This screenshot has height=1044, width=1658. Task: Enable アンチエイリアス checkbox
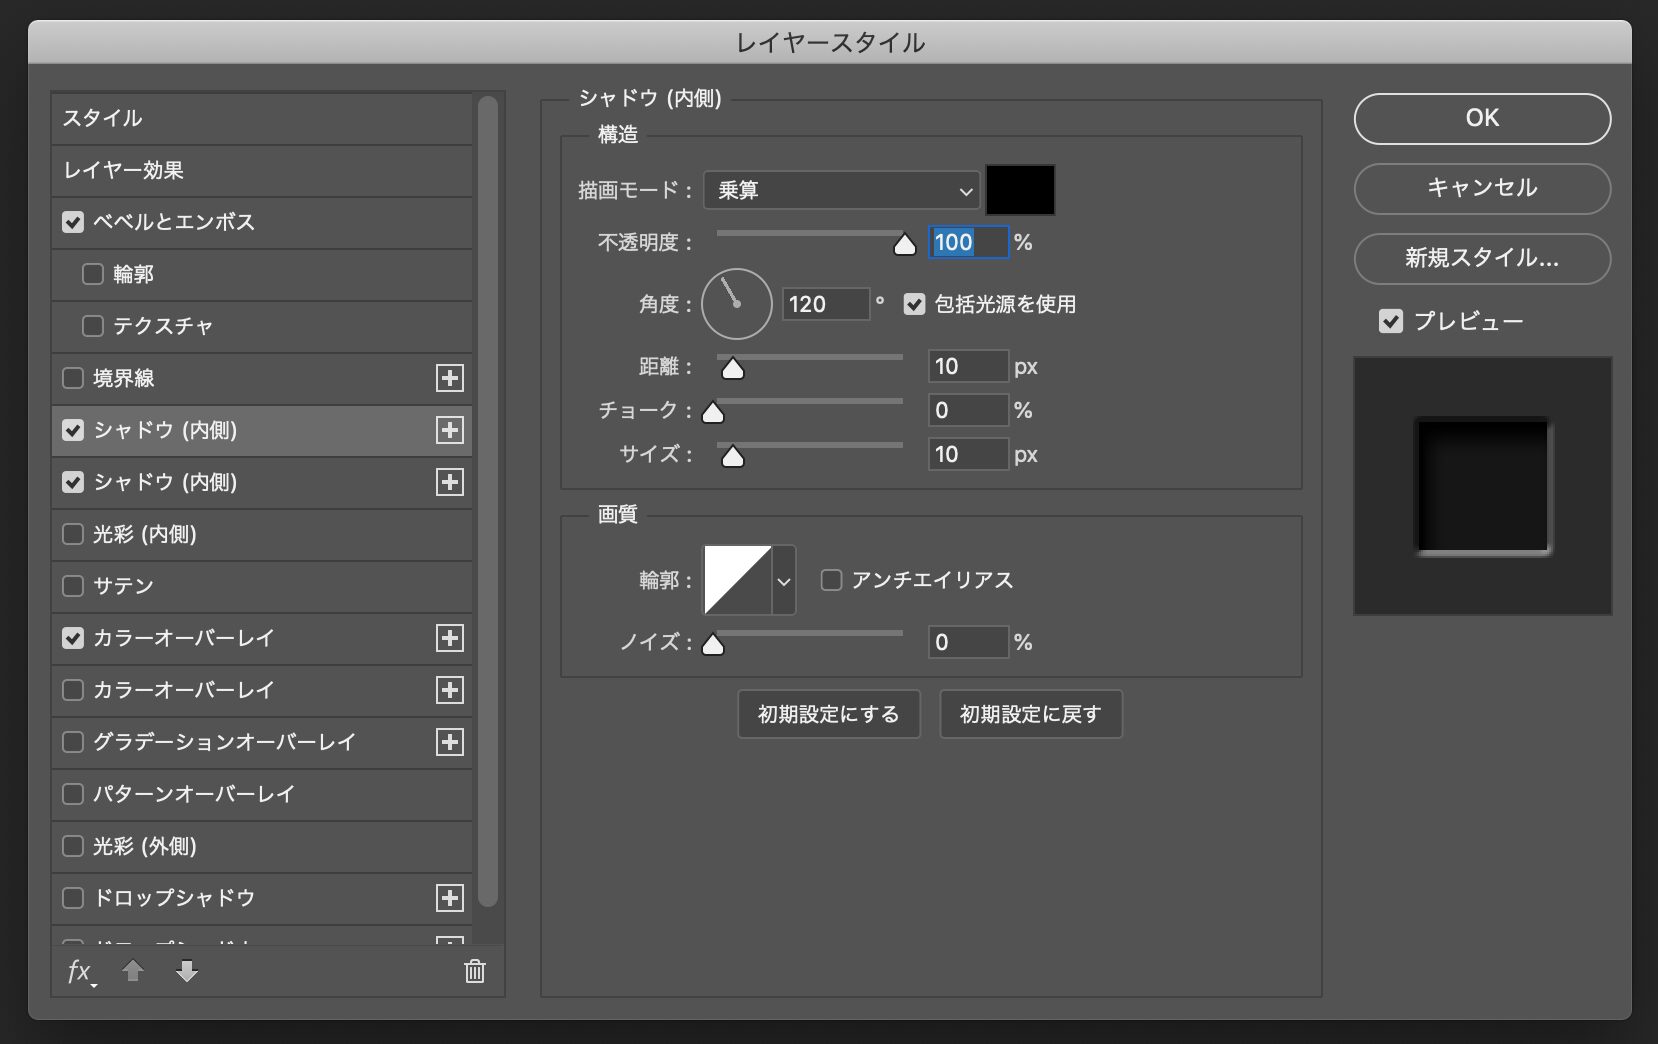pos(831,580)
